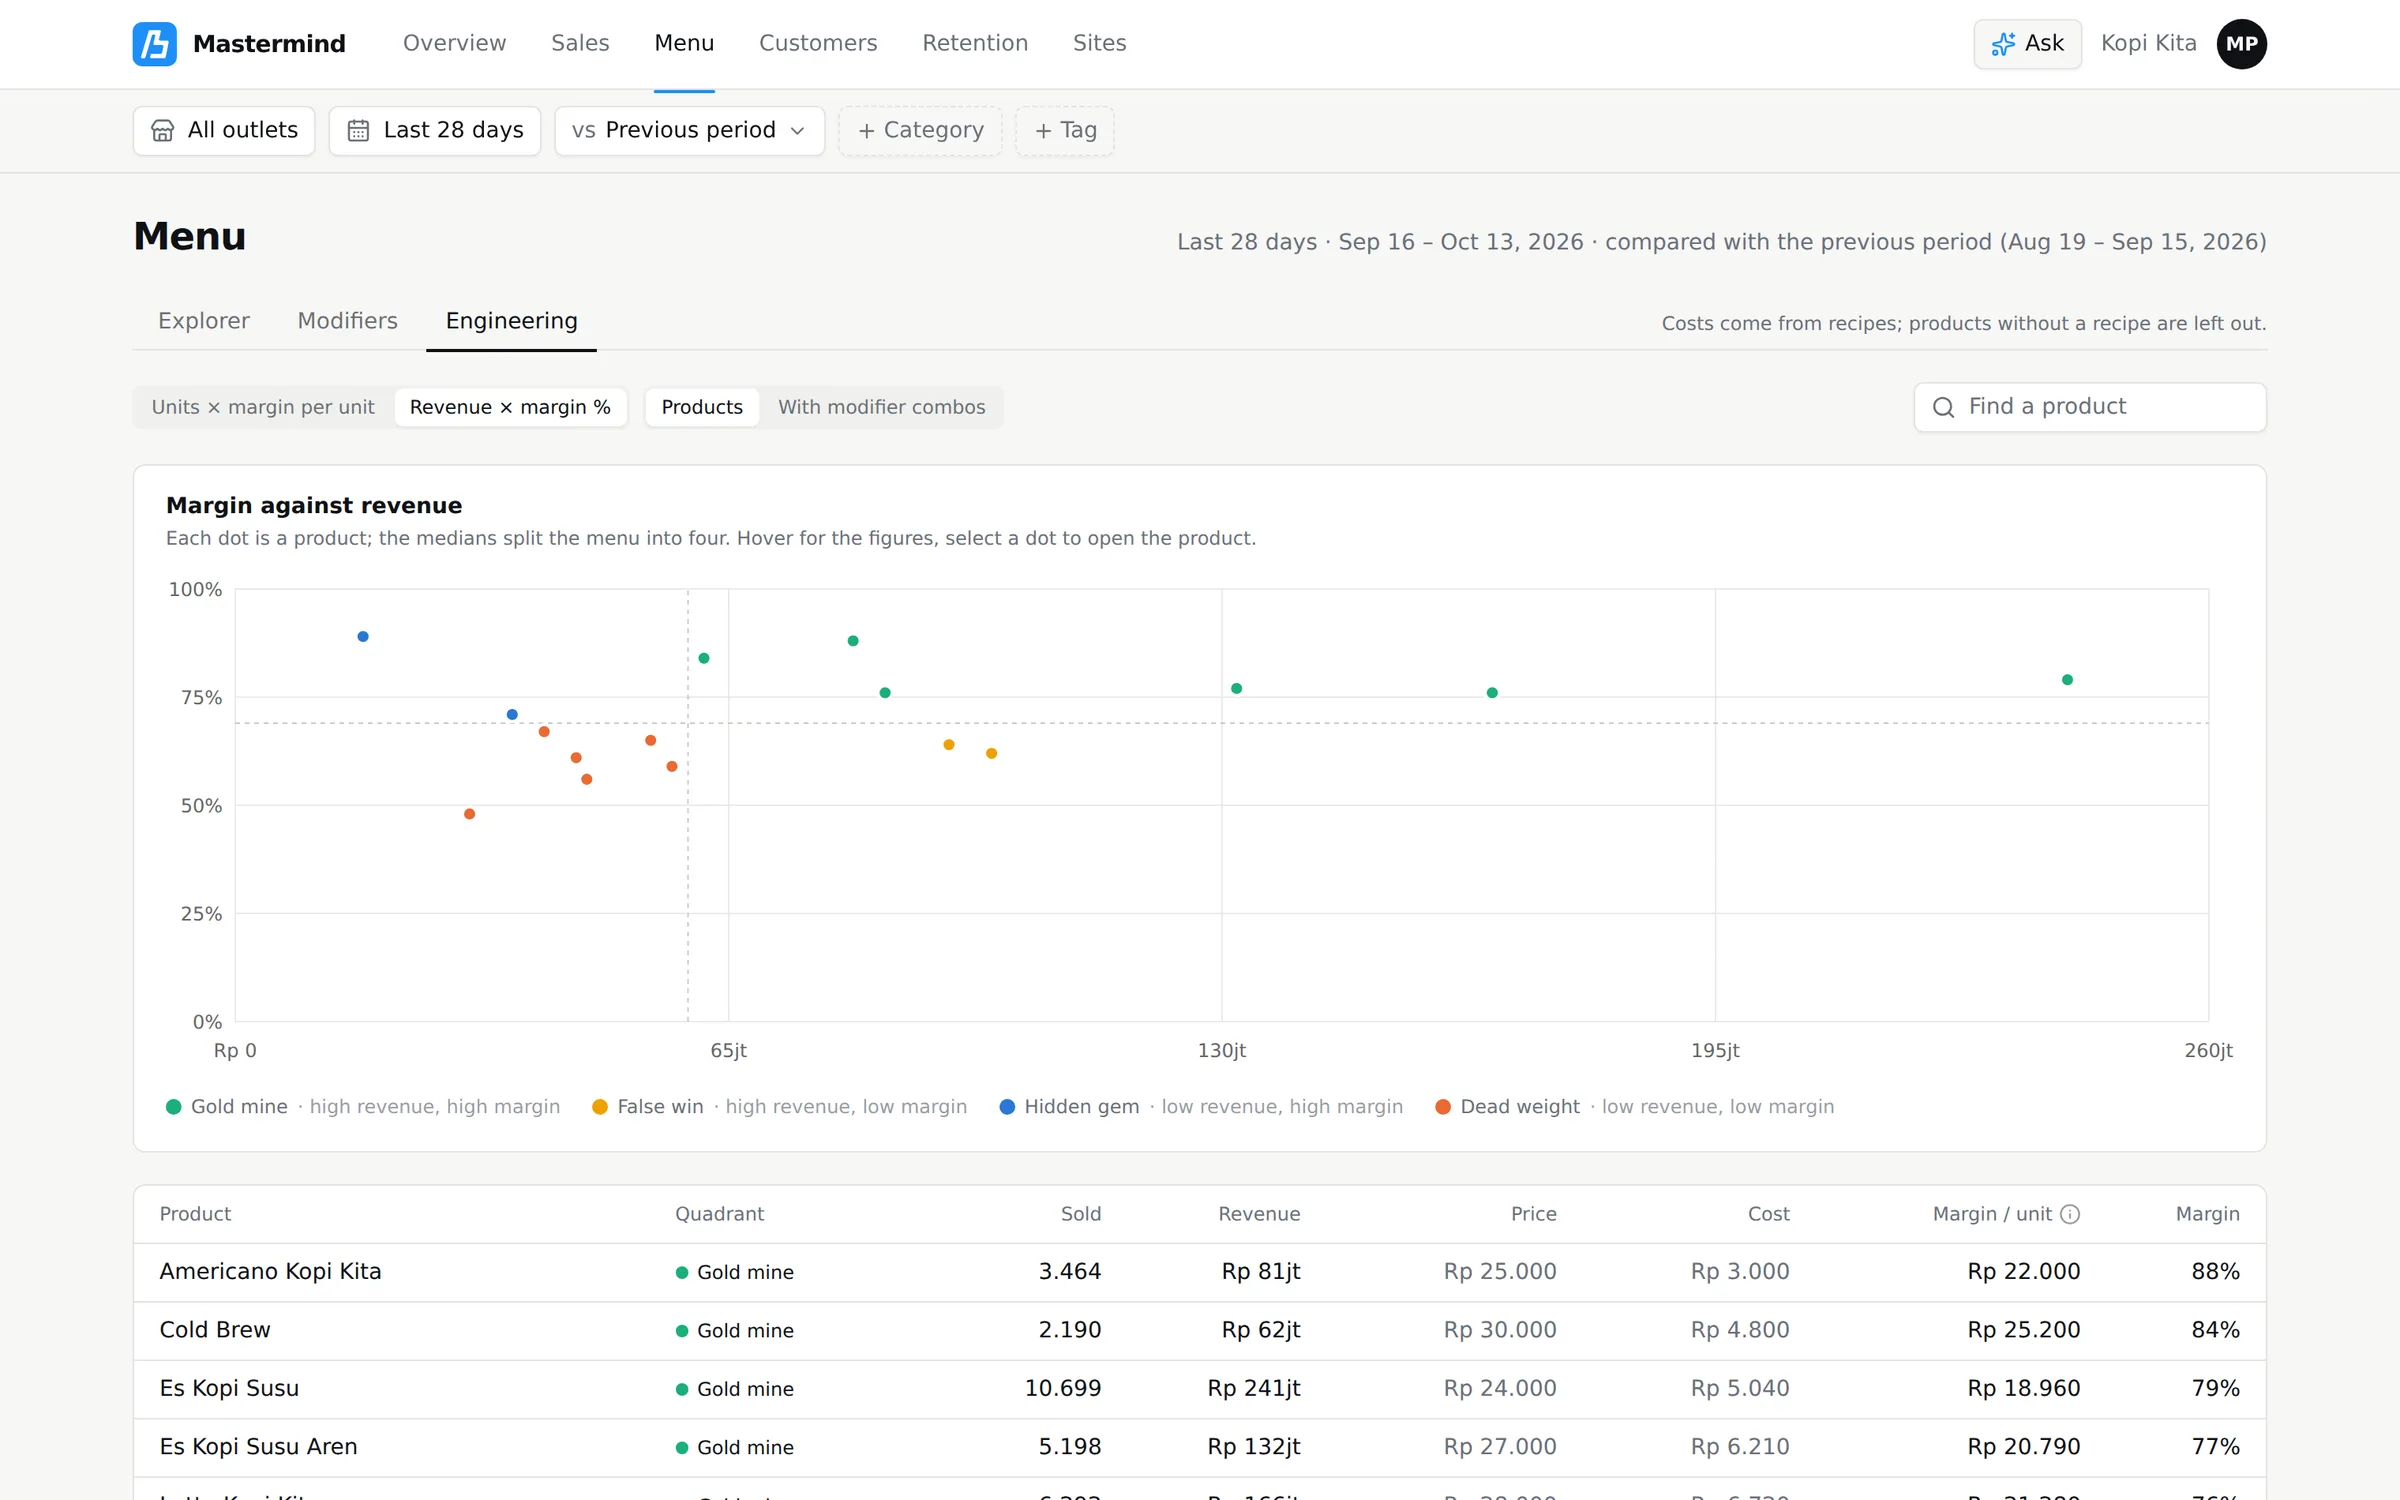Sort by the Revenue column header

click(x=1259, y=1214)
